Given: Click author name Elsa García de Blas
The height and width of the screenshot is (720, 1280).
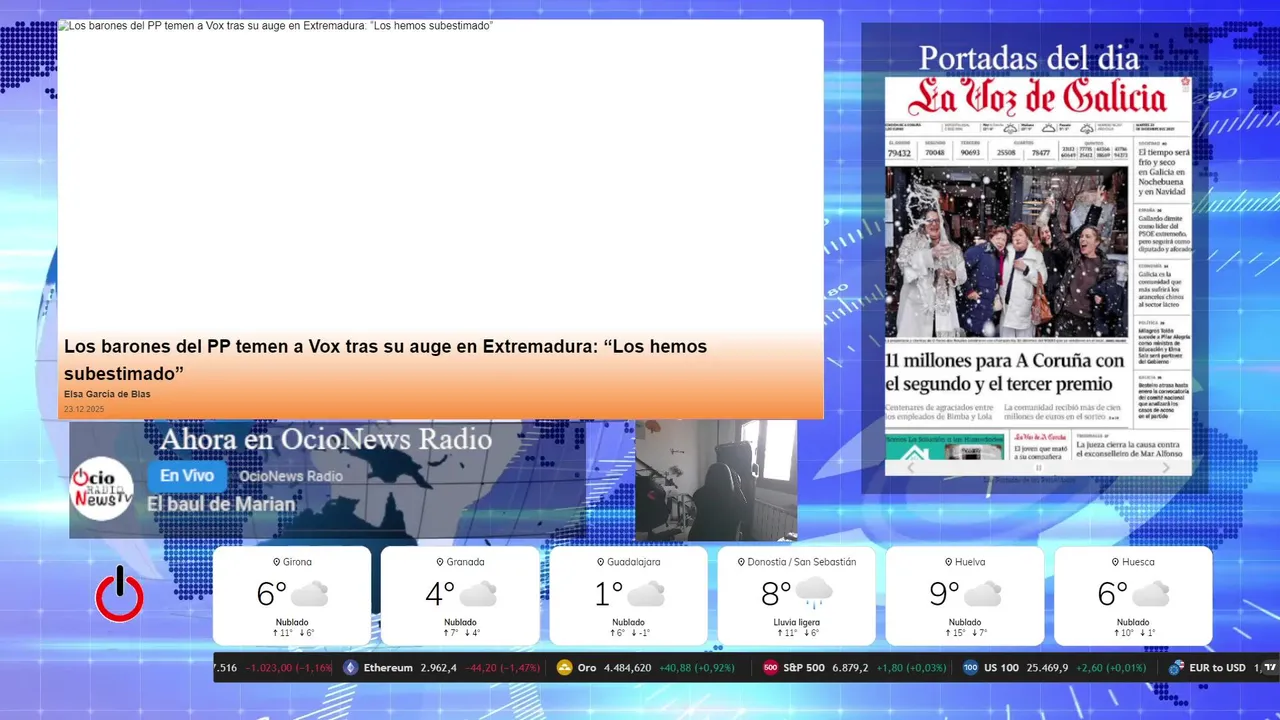Looking at the screenshot, I should [107, 394].
